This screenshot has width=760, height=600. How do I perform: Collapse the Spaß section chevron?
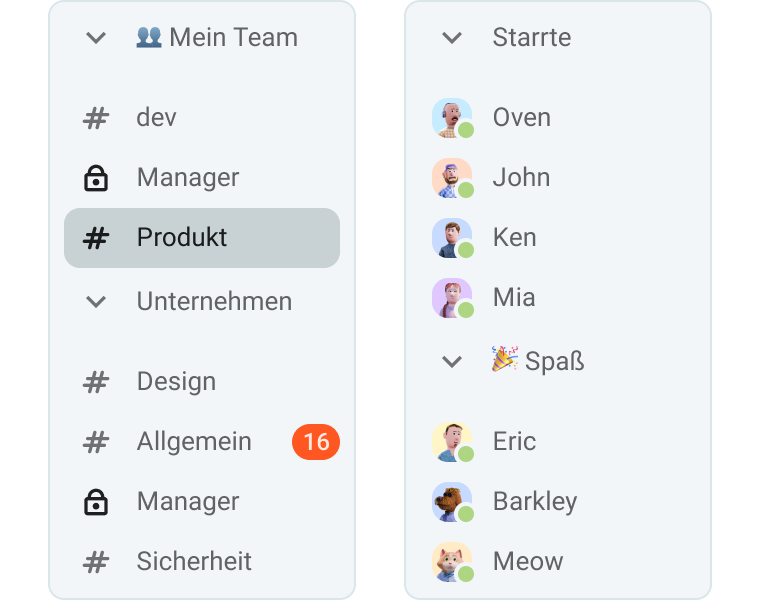tap(452, 361)
